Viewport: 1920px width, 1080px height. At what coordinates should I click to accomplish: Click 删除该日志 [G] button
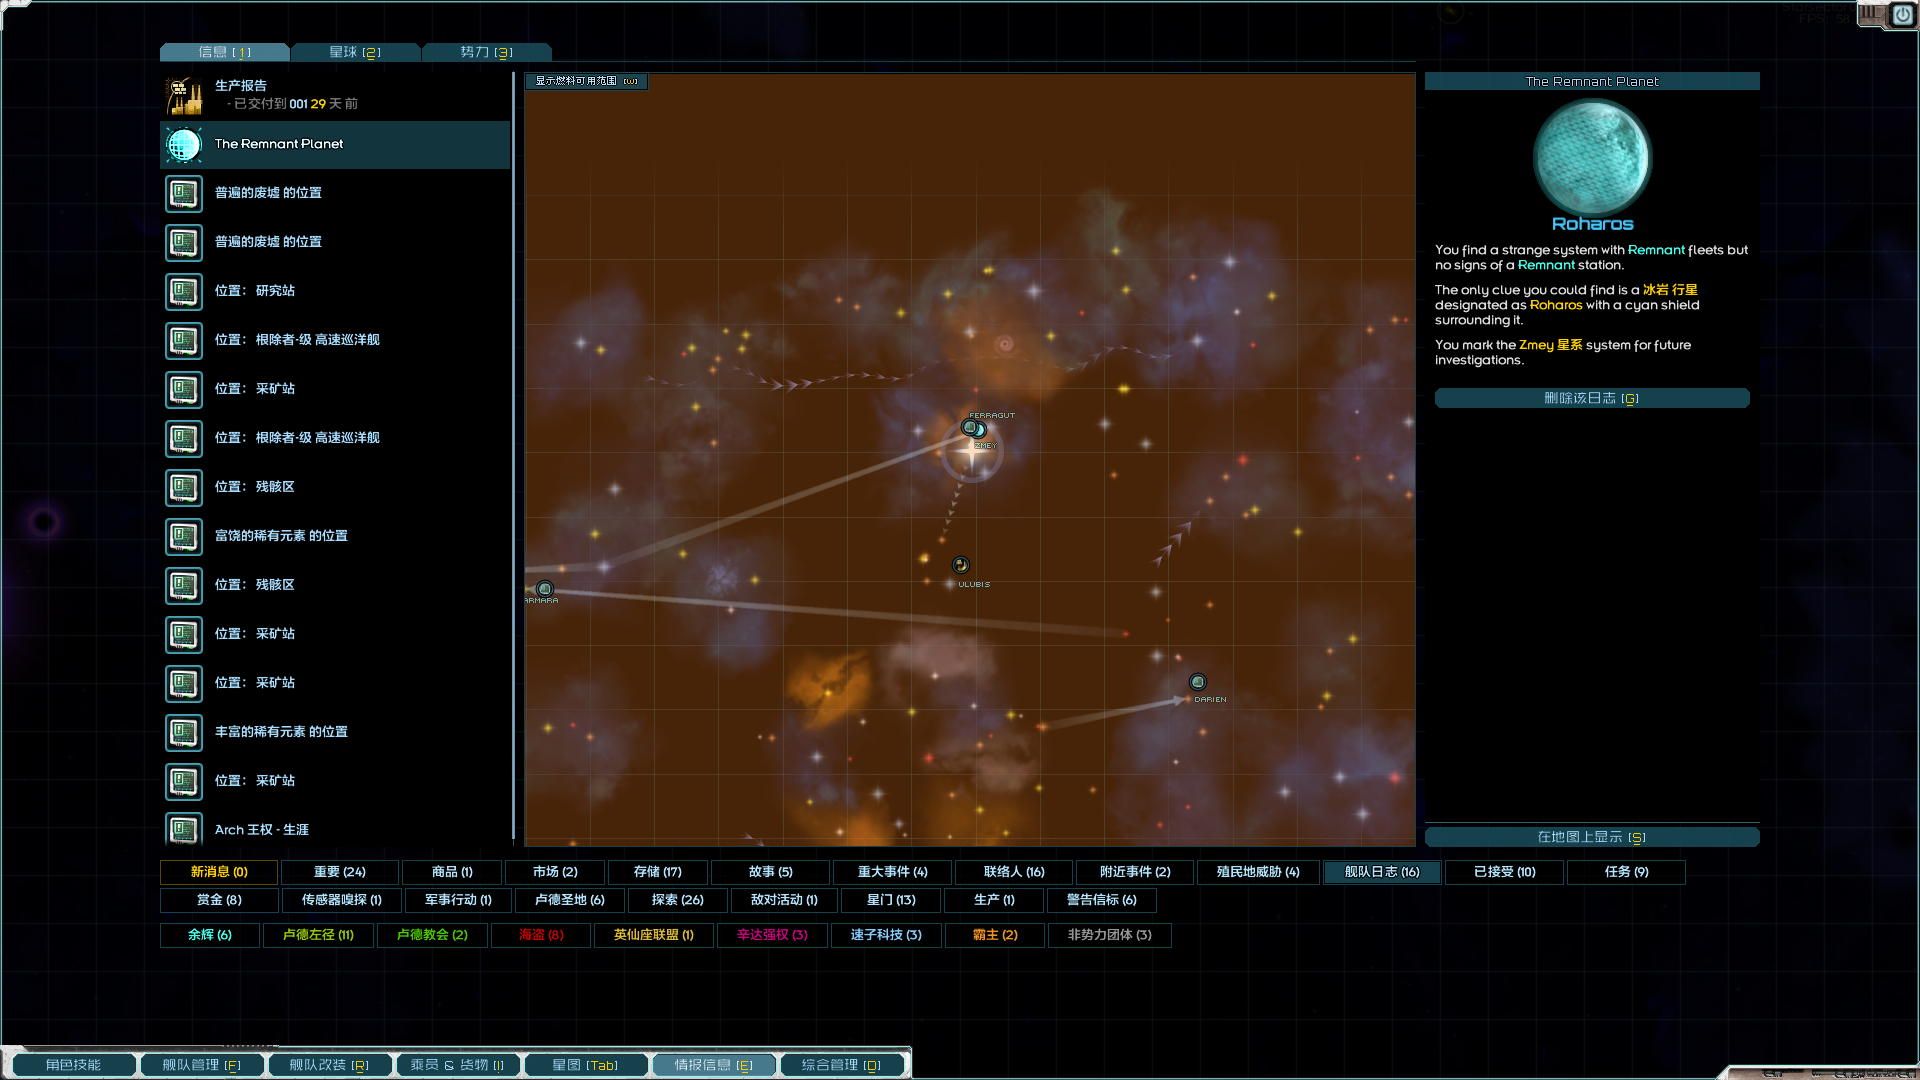pyautogui.click(x=1591, y=398)
